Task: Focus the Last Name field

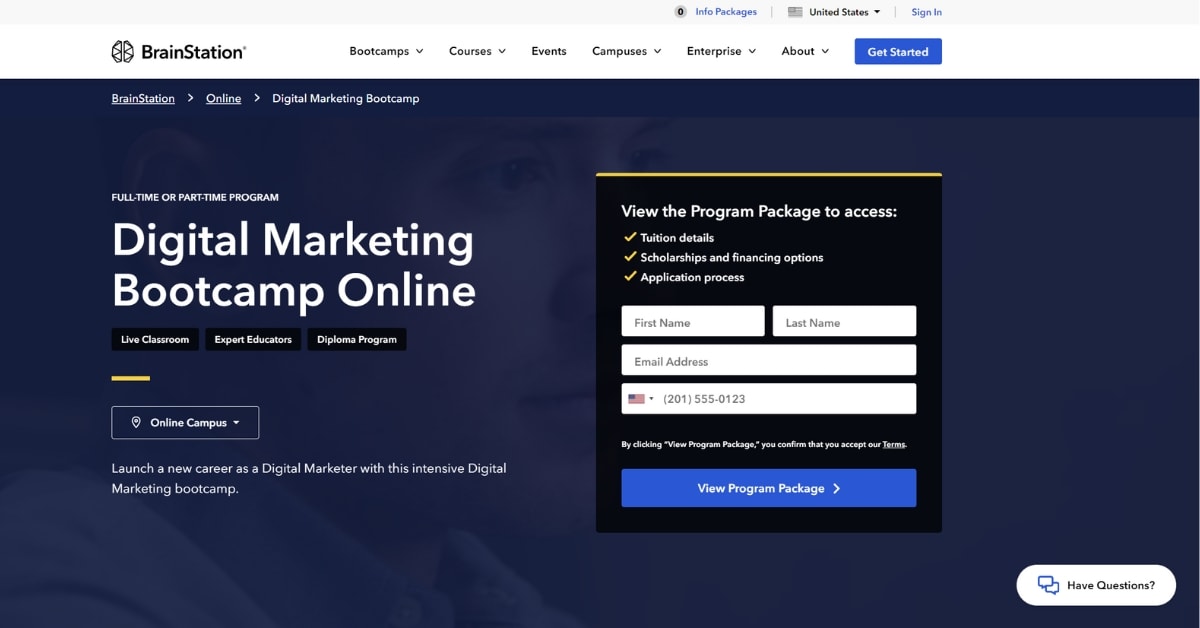Action: [845, 322]
